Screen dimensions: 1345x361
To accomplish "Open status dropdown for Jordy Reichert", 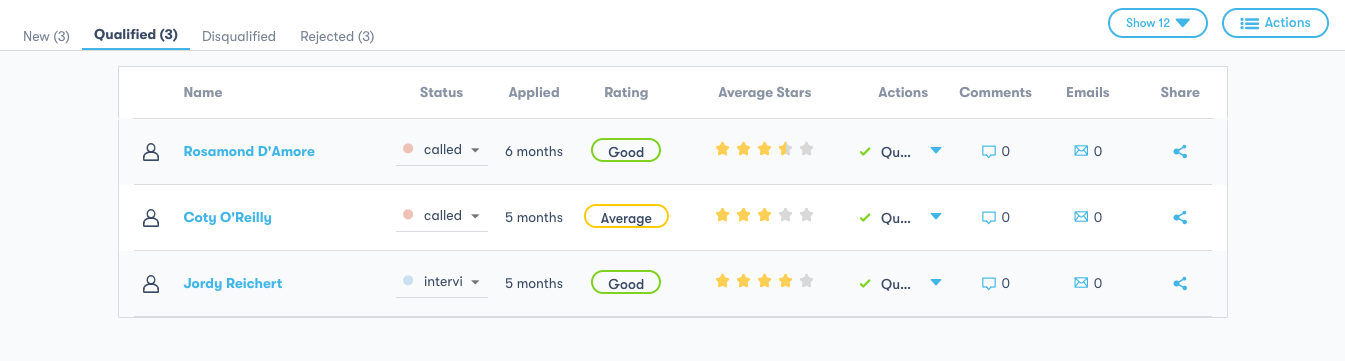I will pos(442,282).
